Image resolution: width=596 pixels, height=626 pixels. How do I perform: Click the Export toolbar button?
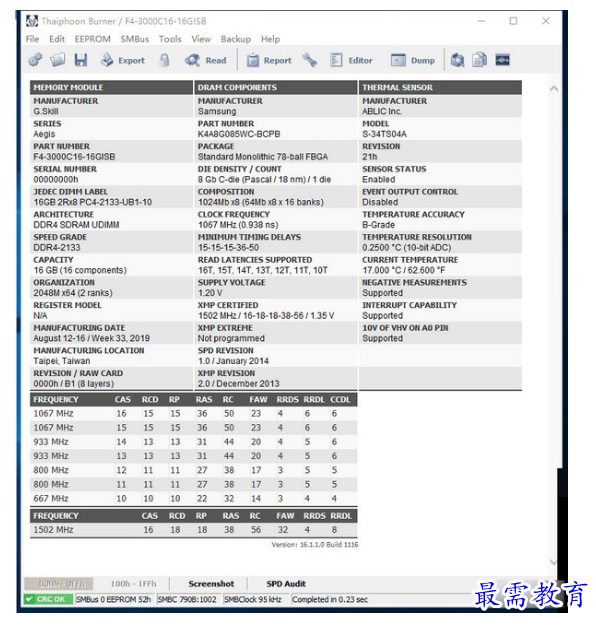123,60
